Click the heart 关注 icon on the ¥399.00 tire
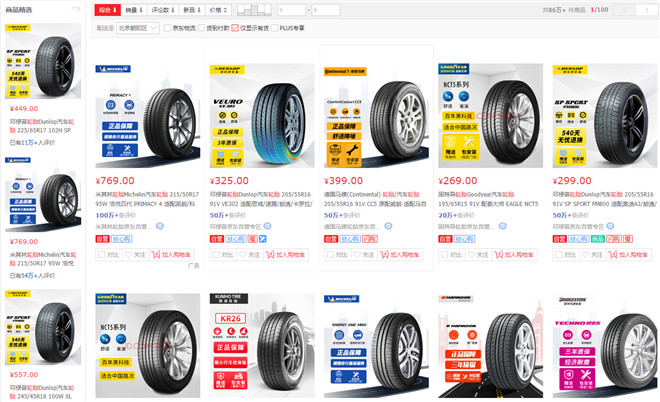The image size is (660, 402). point(357,255)
